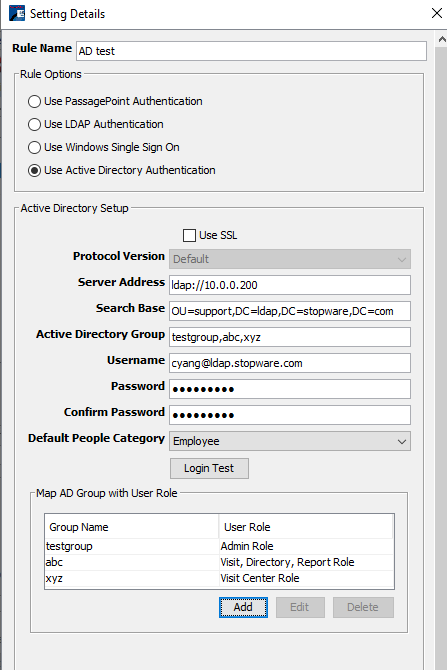Click the Rule Name text field
The image size is (447, 670).
[251, 51]
